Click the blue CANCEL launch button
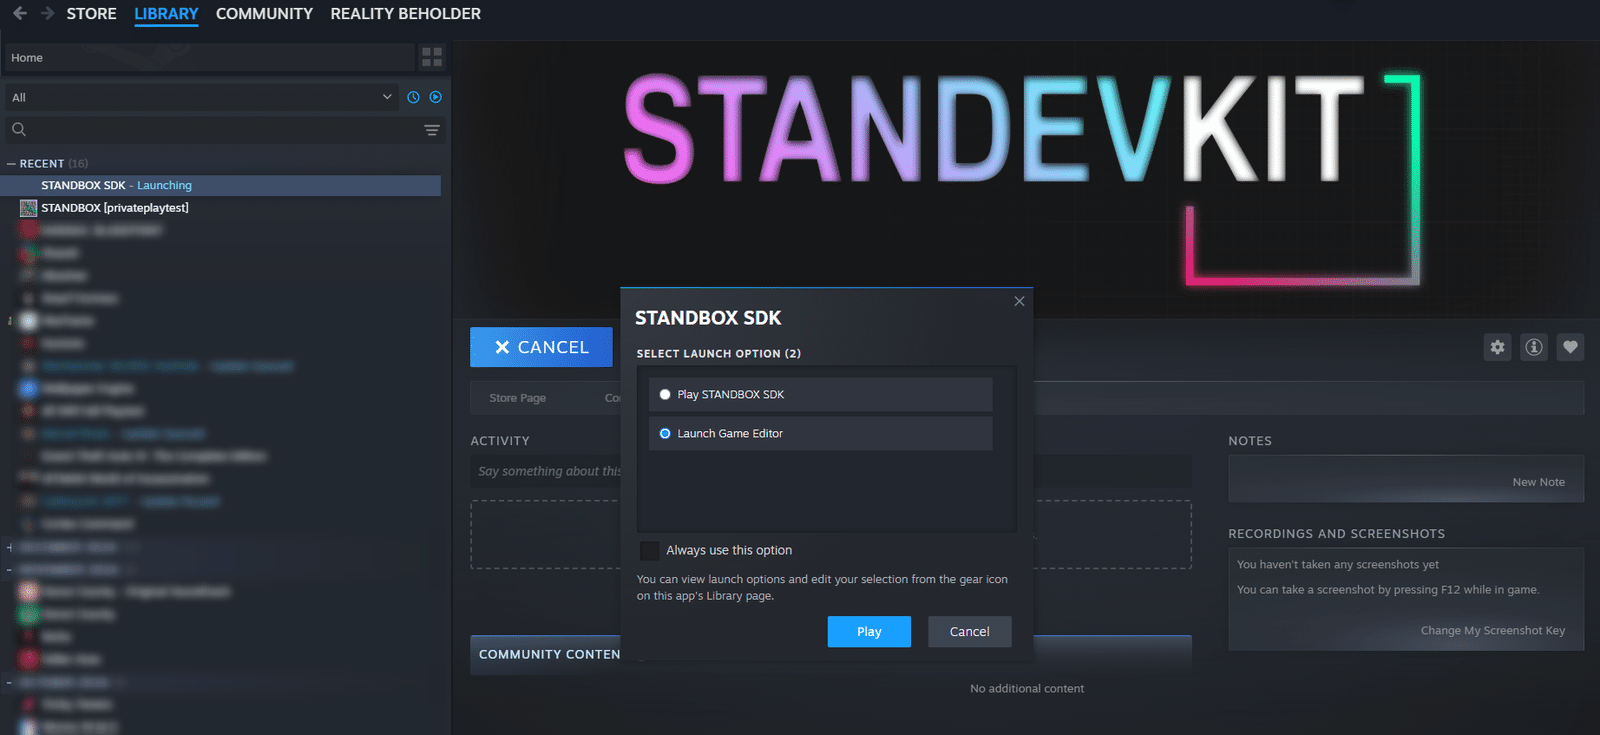This screenshot has height=735, width=1600. (x=541, y=347)
